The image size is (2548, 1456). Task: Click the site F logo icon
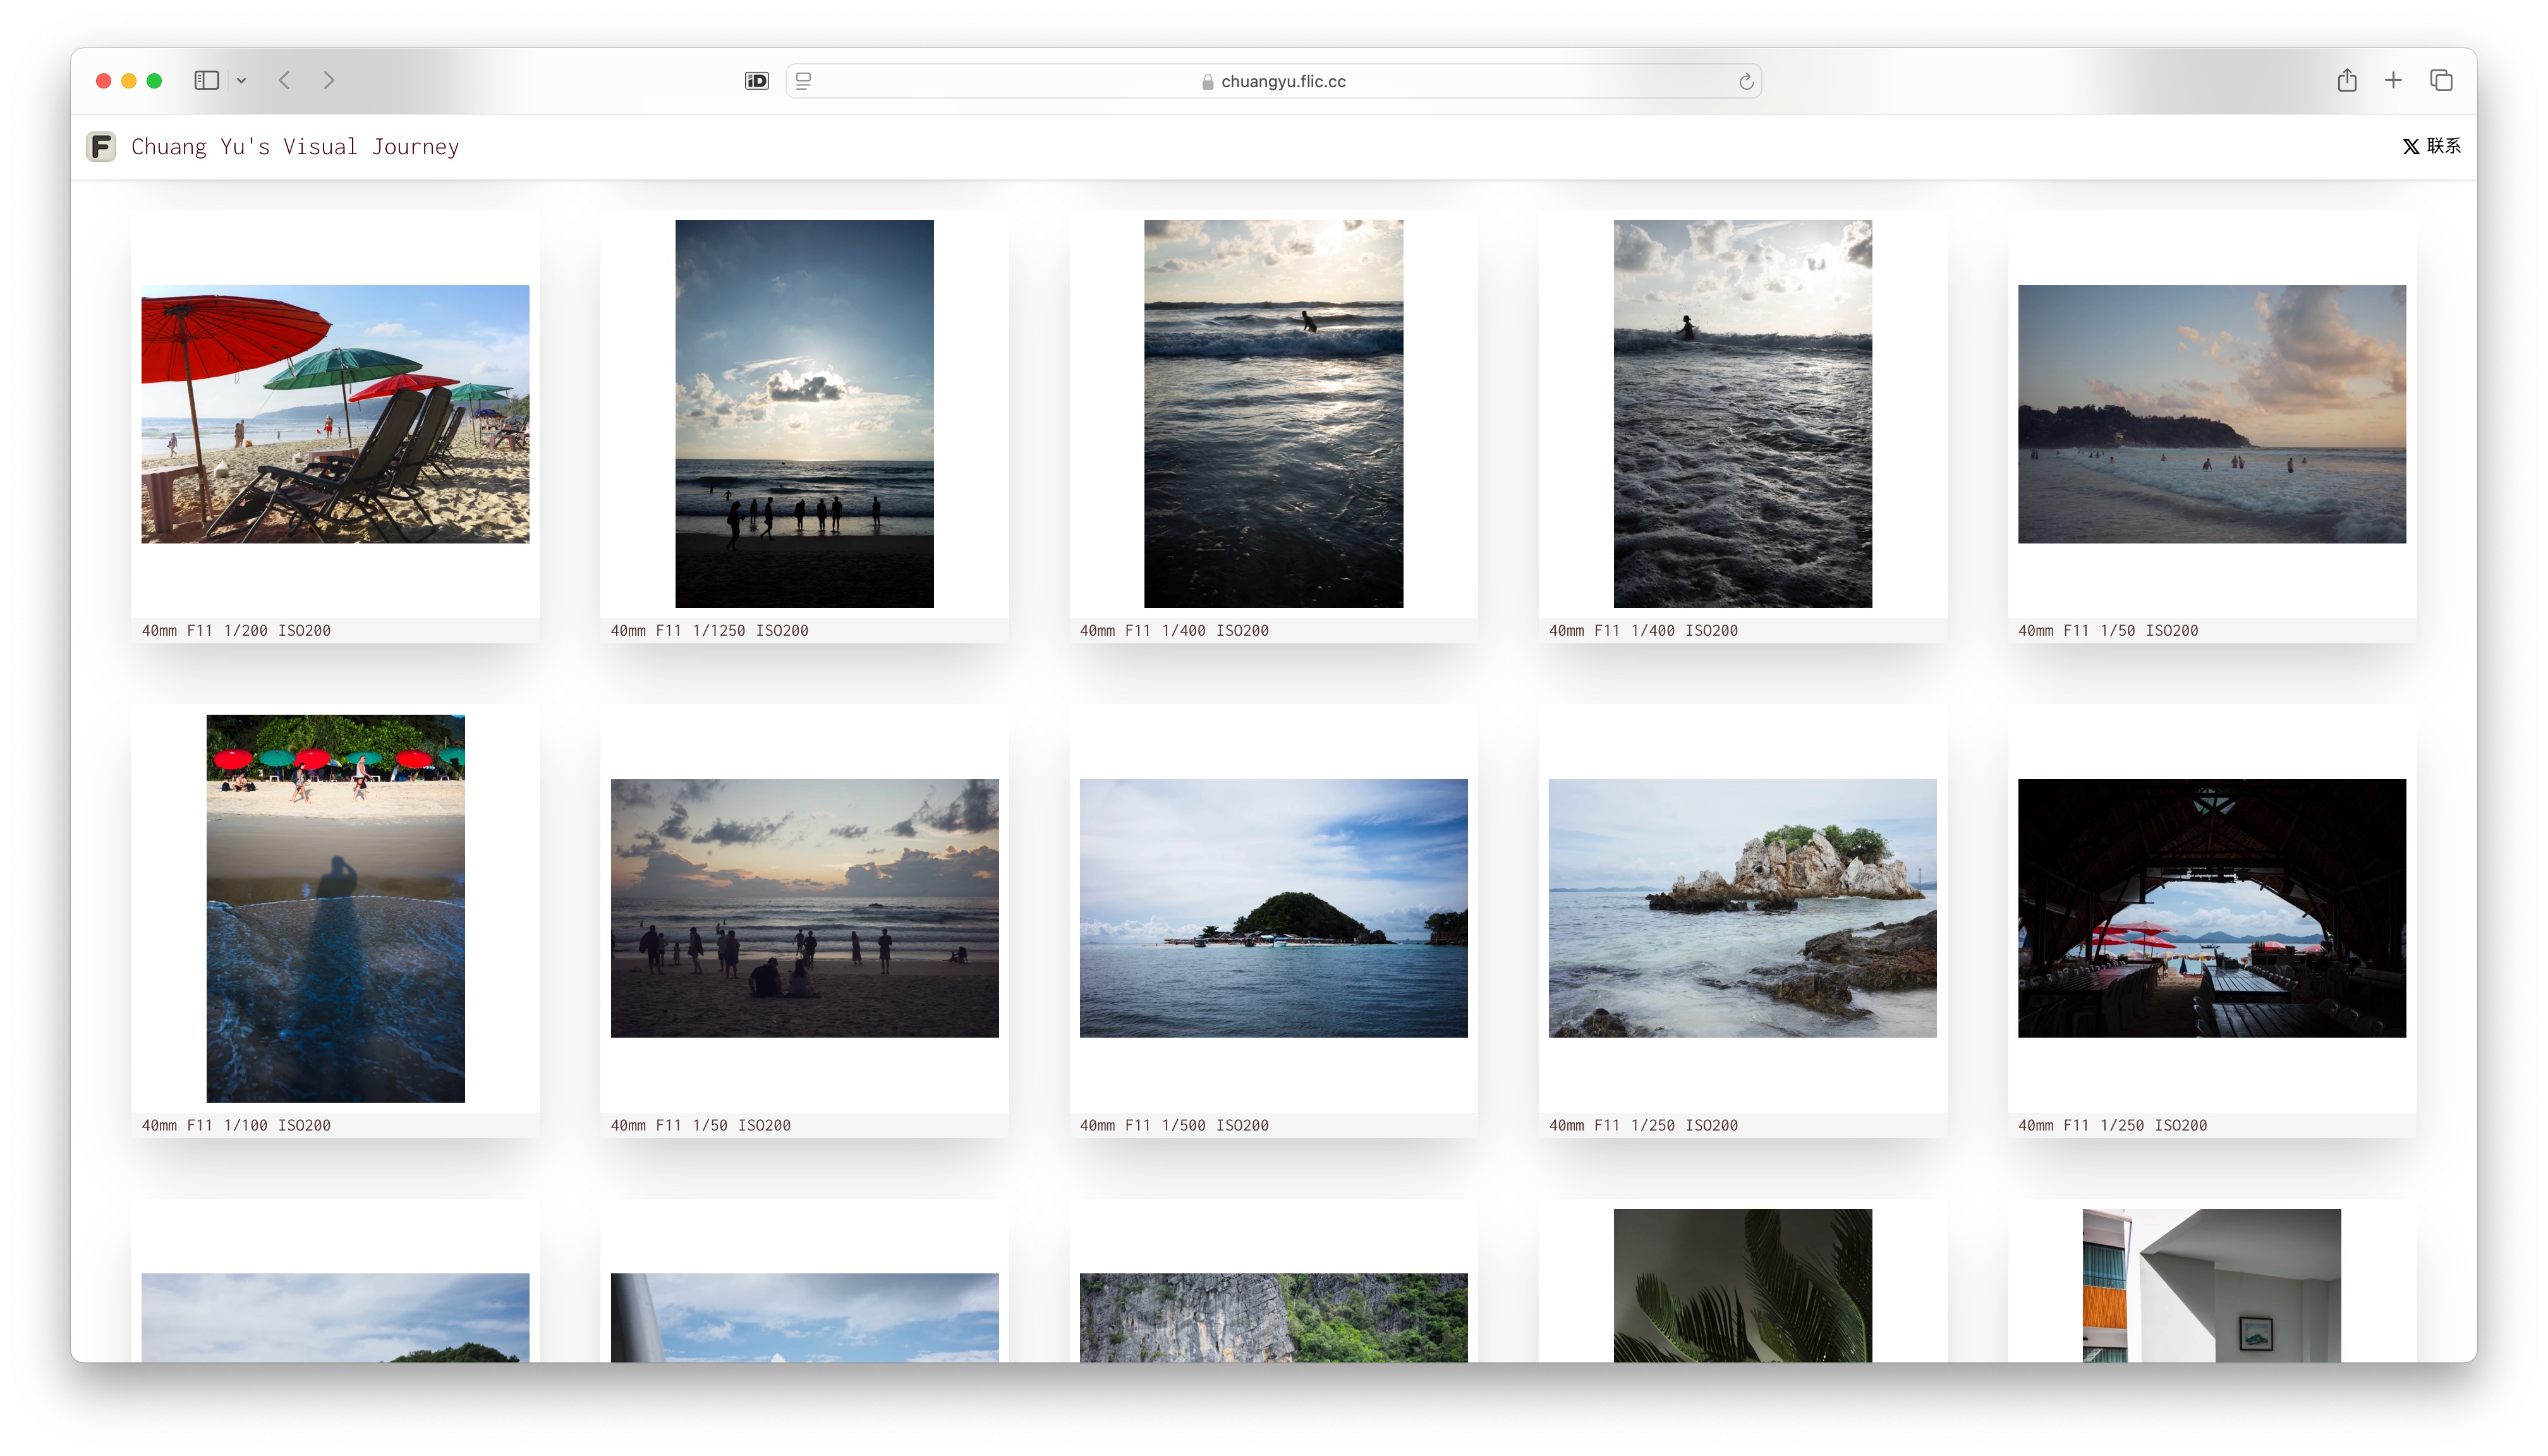pyautogui.click(x=101, y=147)
